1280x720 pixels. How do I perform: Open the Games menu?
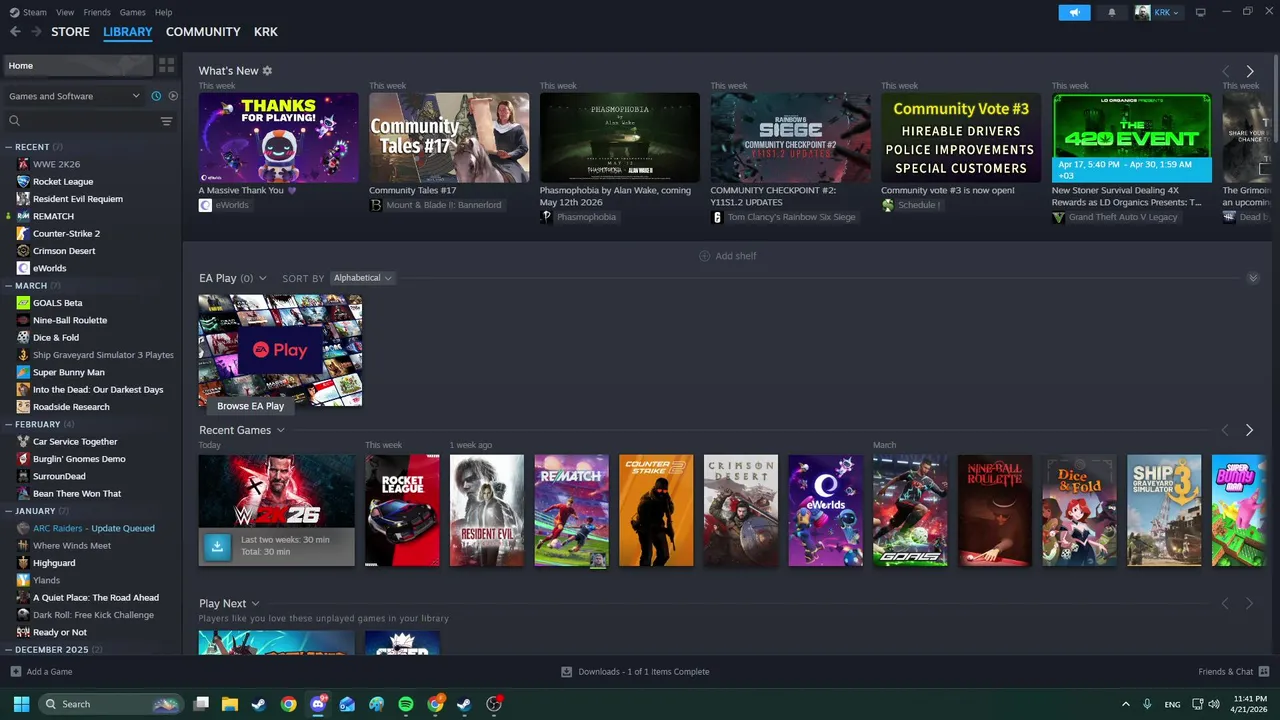pyautogui.click(x=132, y=12)
